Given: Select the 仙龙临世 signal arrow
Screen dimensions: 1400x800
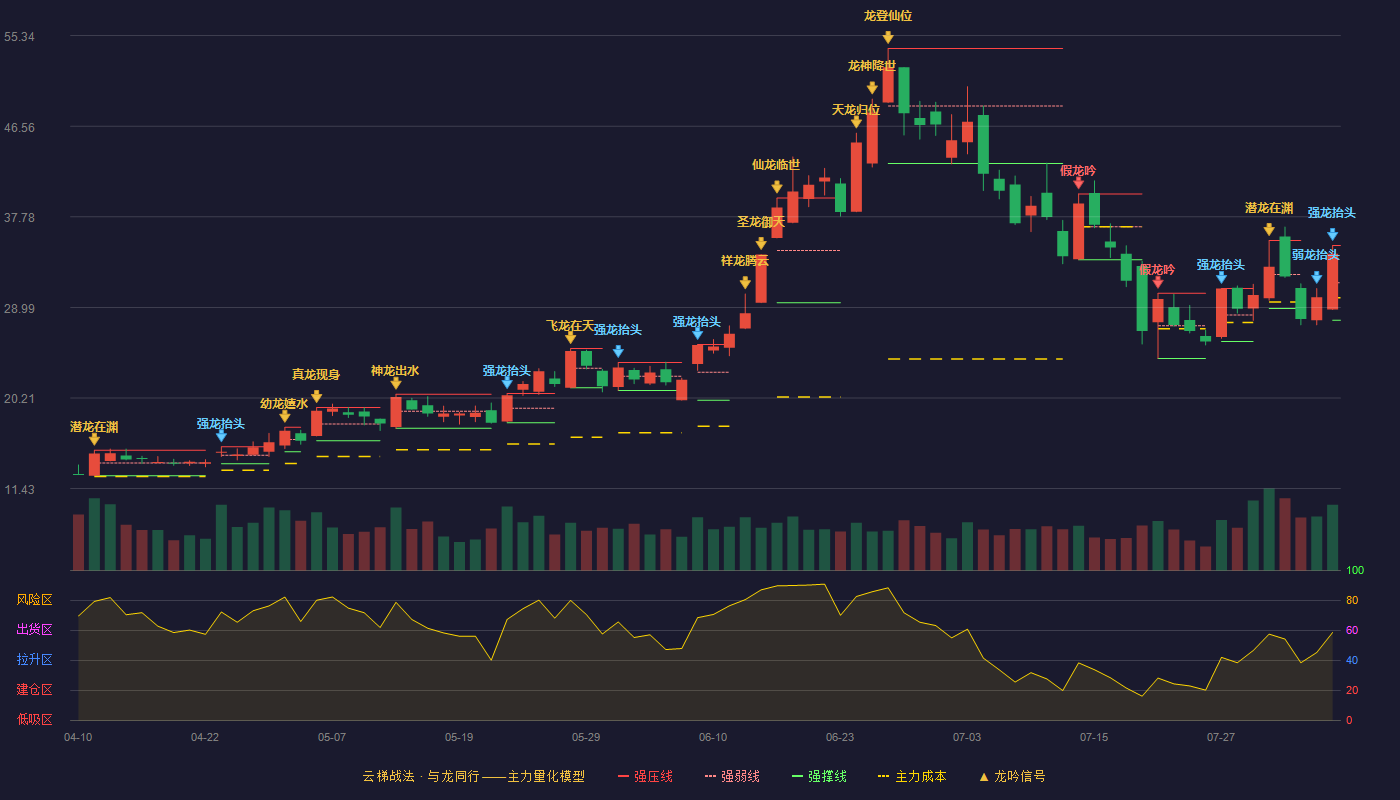Looking at the screenshot, I should pos(777,187).
